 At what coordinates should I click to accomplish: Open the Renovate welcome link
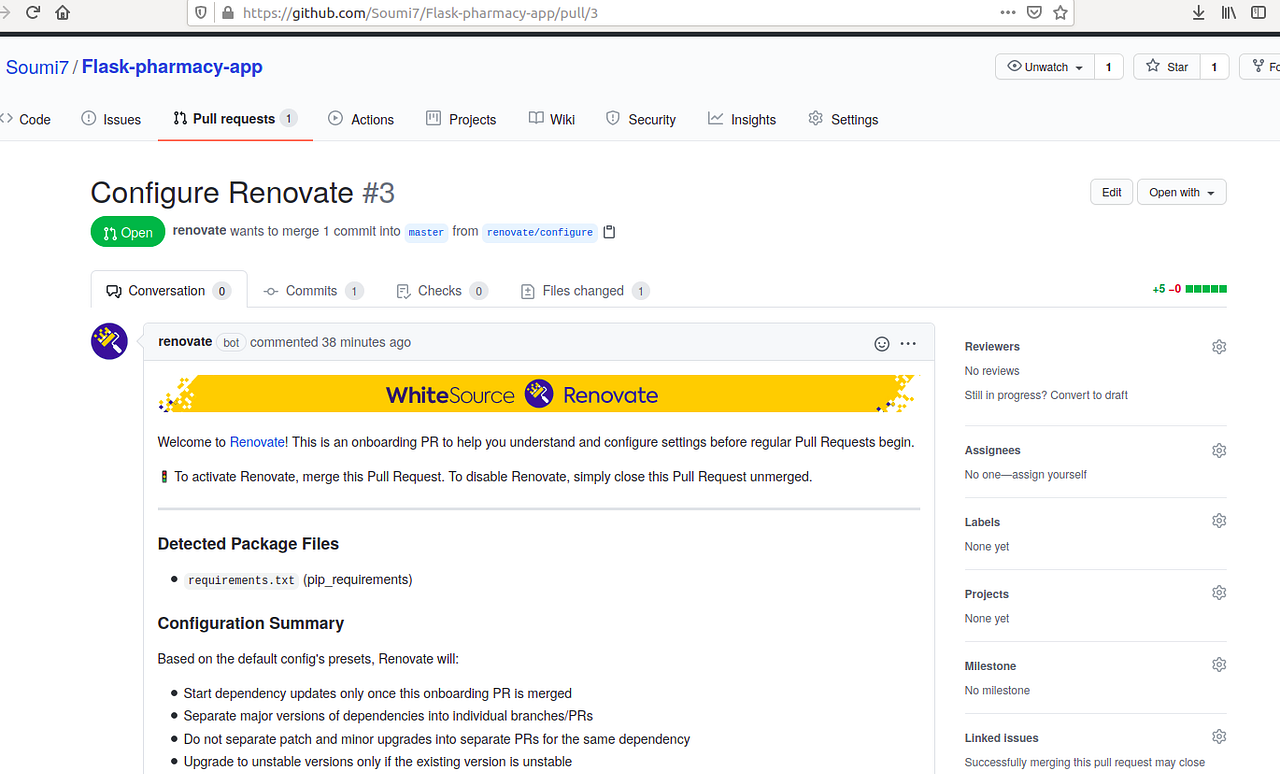[x=257, y=441]
